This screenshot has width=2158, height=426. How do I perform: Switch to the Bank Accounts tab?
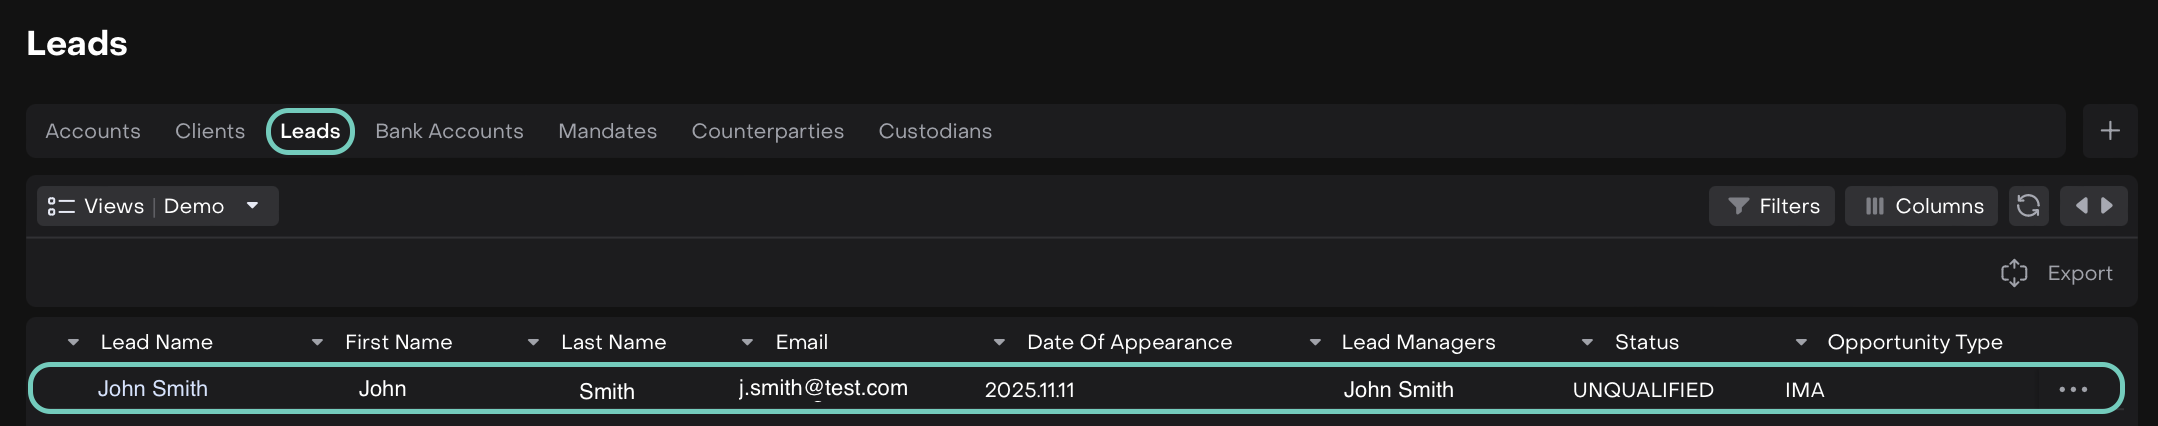point(449,131)
